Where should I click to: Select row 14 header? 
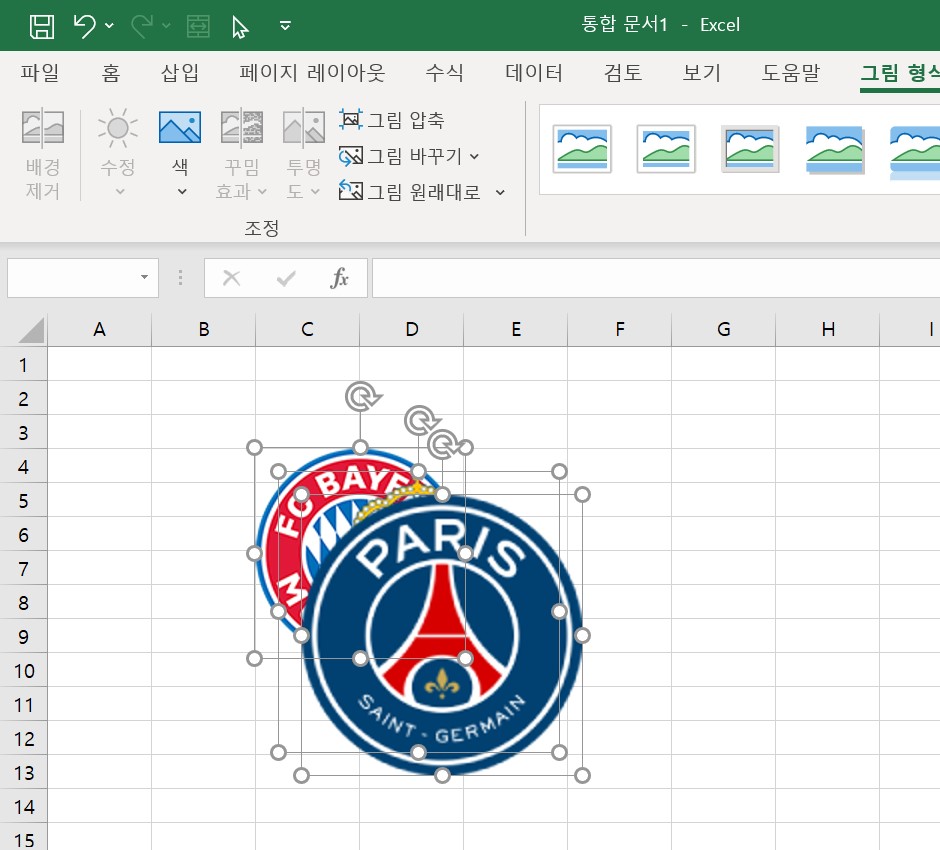(x=23, y=807)
